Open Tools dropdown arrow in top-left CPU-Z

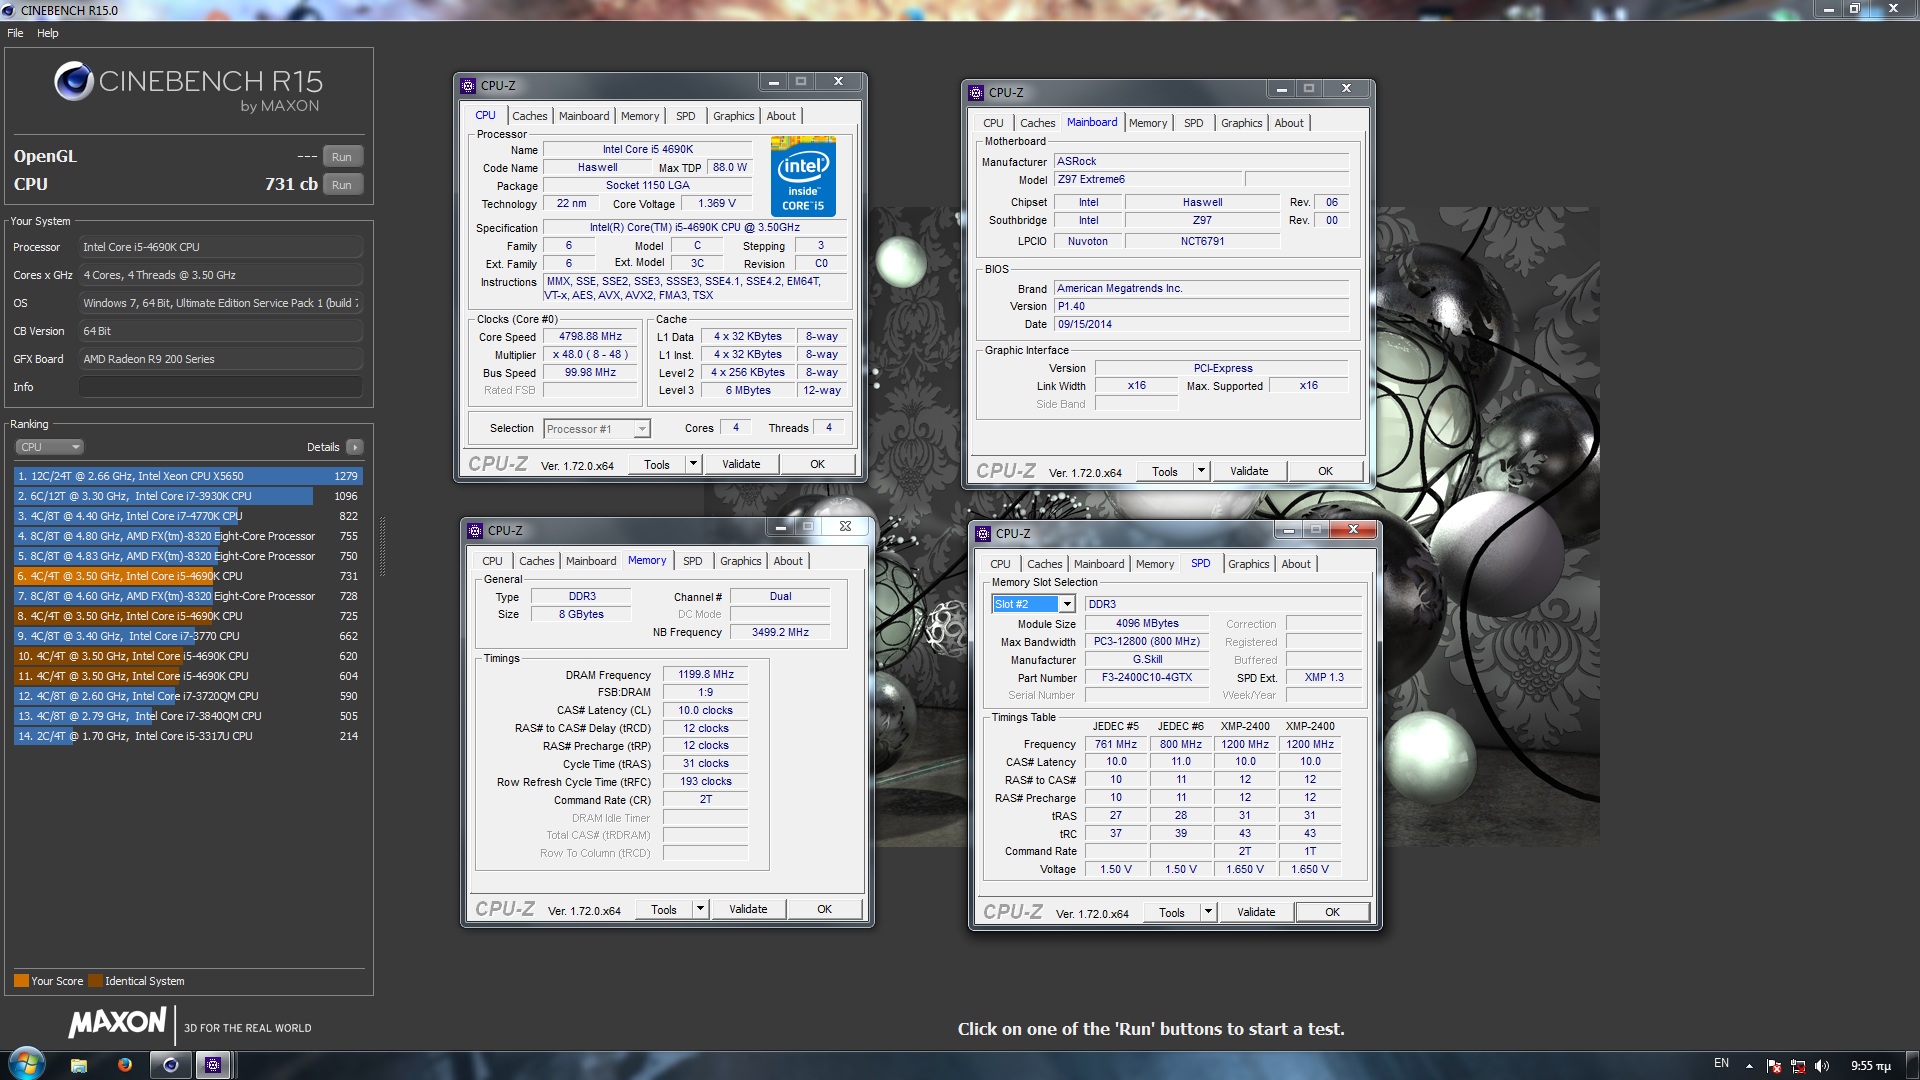[x=693, y=465]
